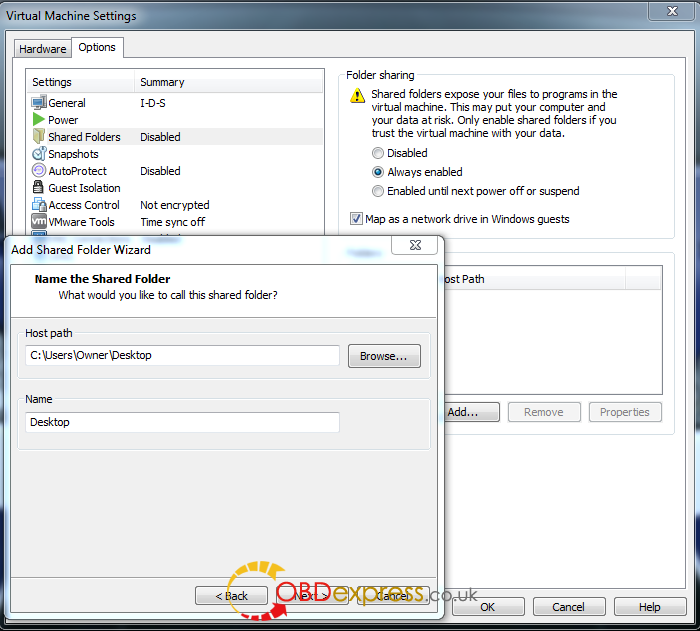Click the Access Control icon
The width and height of the screenshot is (700, 631).
pyautogui.click(x=39, y=205)
